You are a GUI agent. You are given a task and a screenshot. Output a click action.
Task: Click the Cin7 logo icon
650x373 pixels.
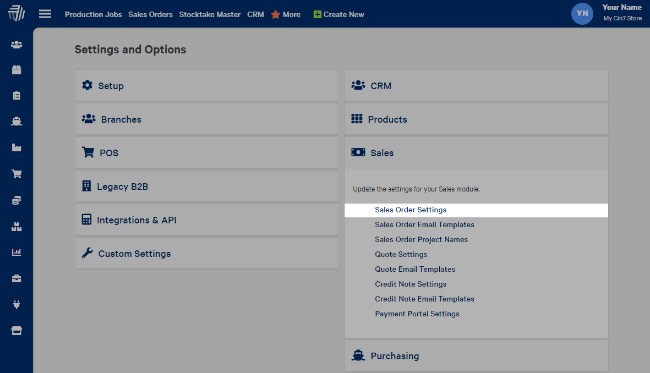tap(16, 13)
